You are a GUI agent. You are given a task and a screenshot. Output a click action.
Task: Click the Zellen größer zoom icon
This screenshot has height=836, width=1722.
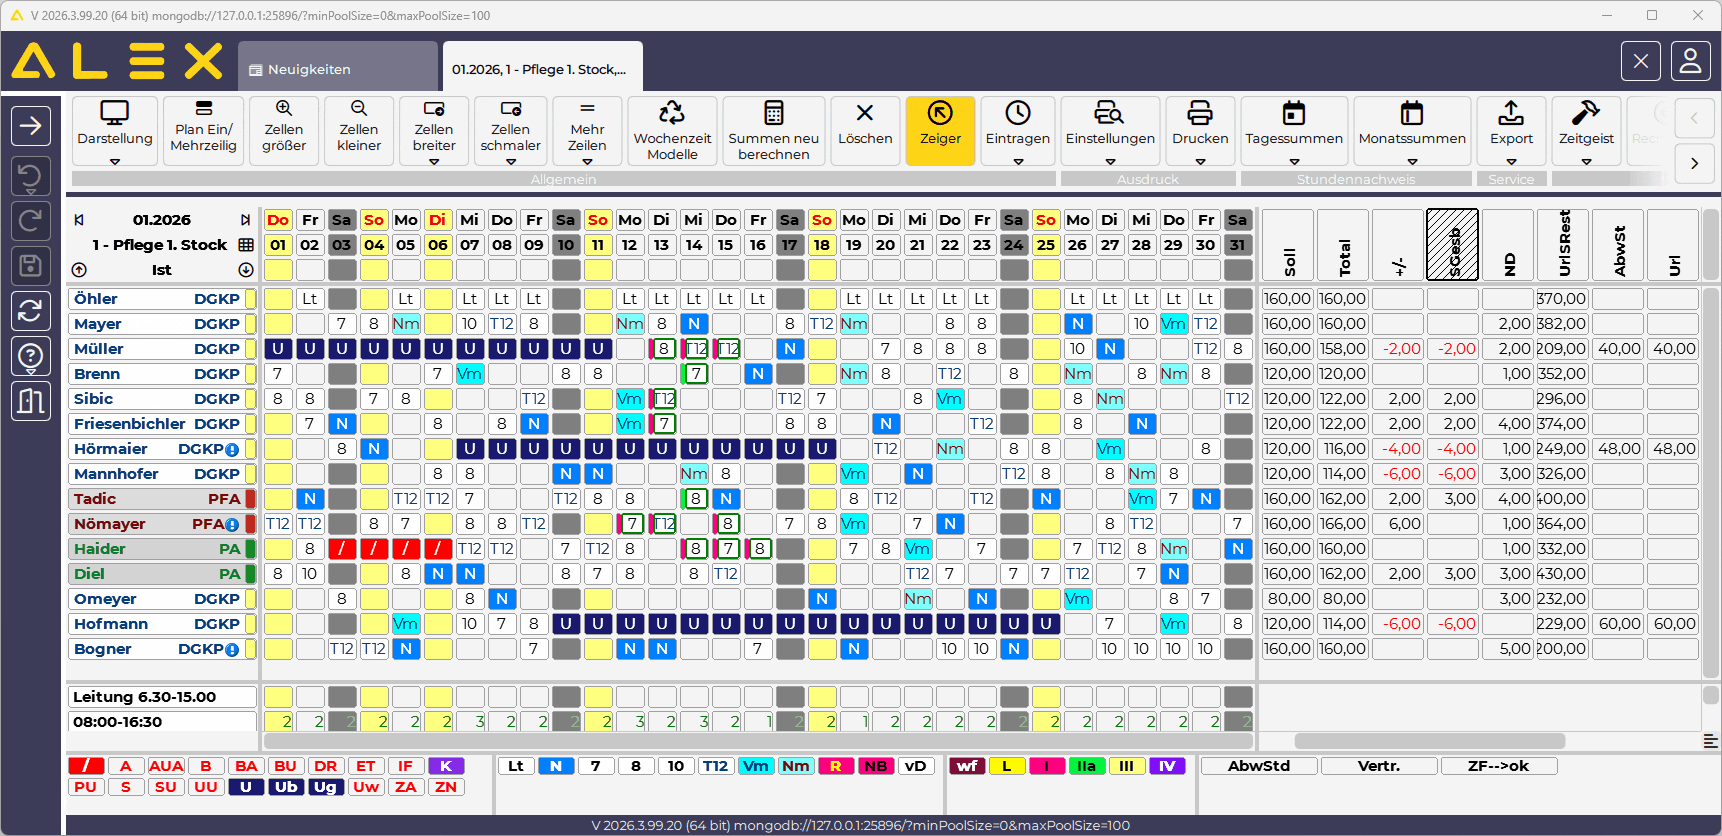(284, 109)
